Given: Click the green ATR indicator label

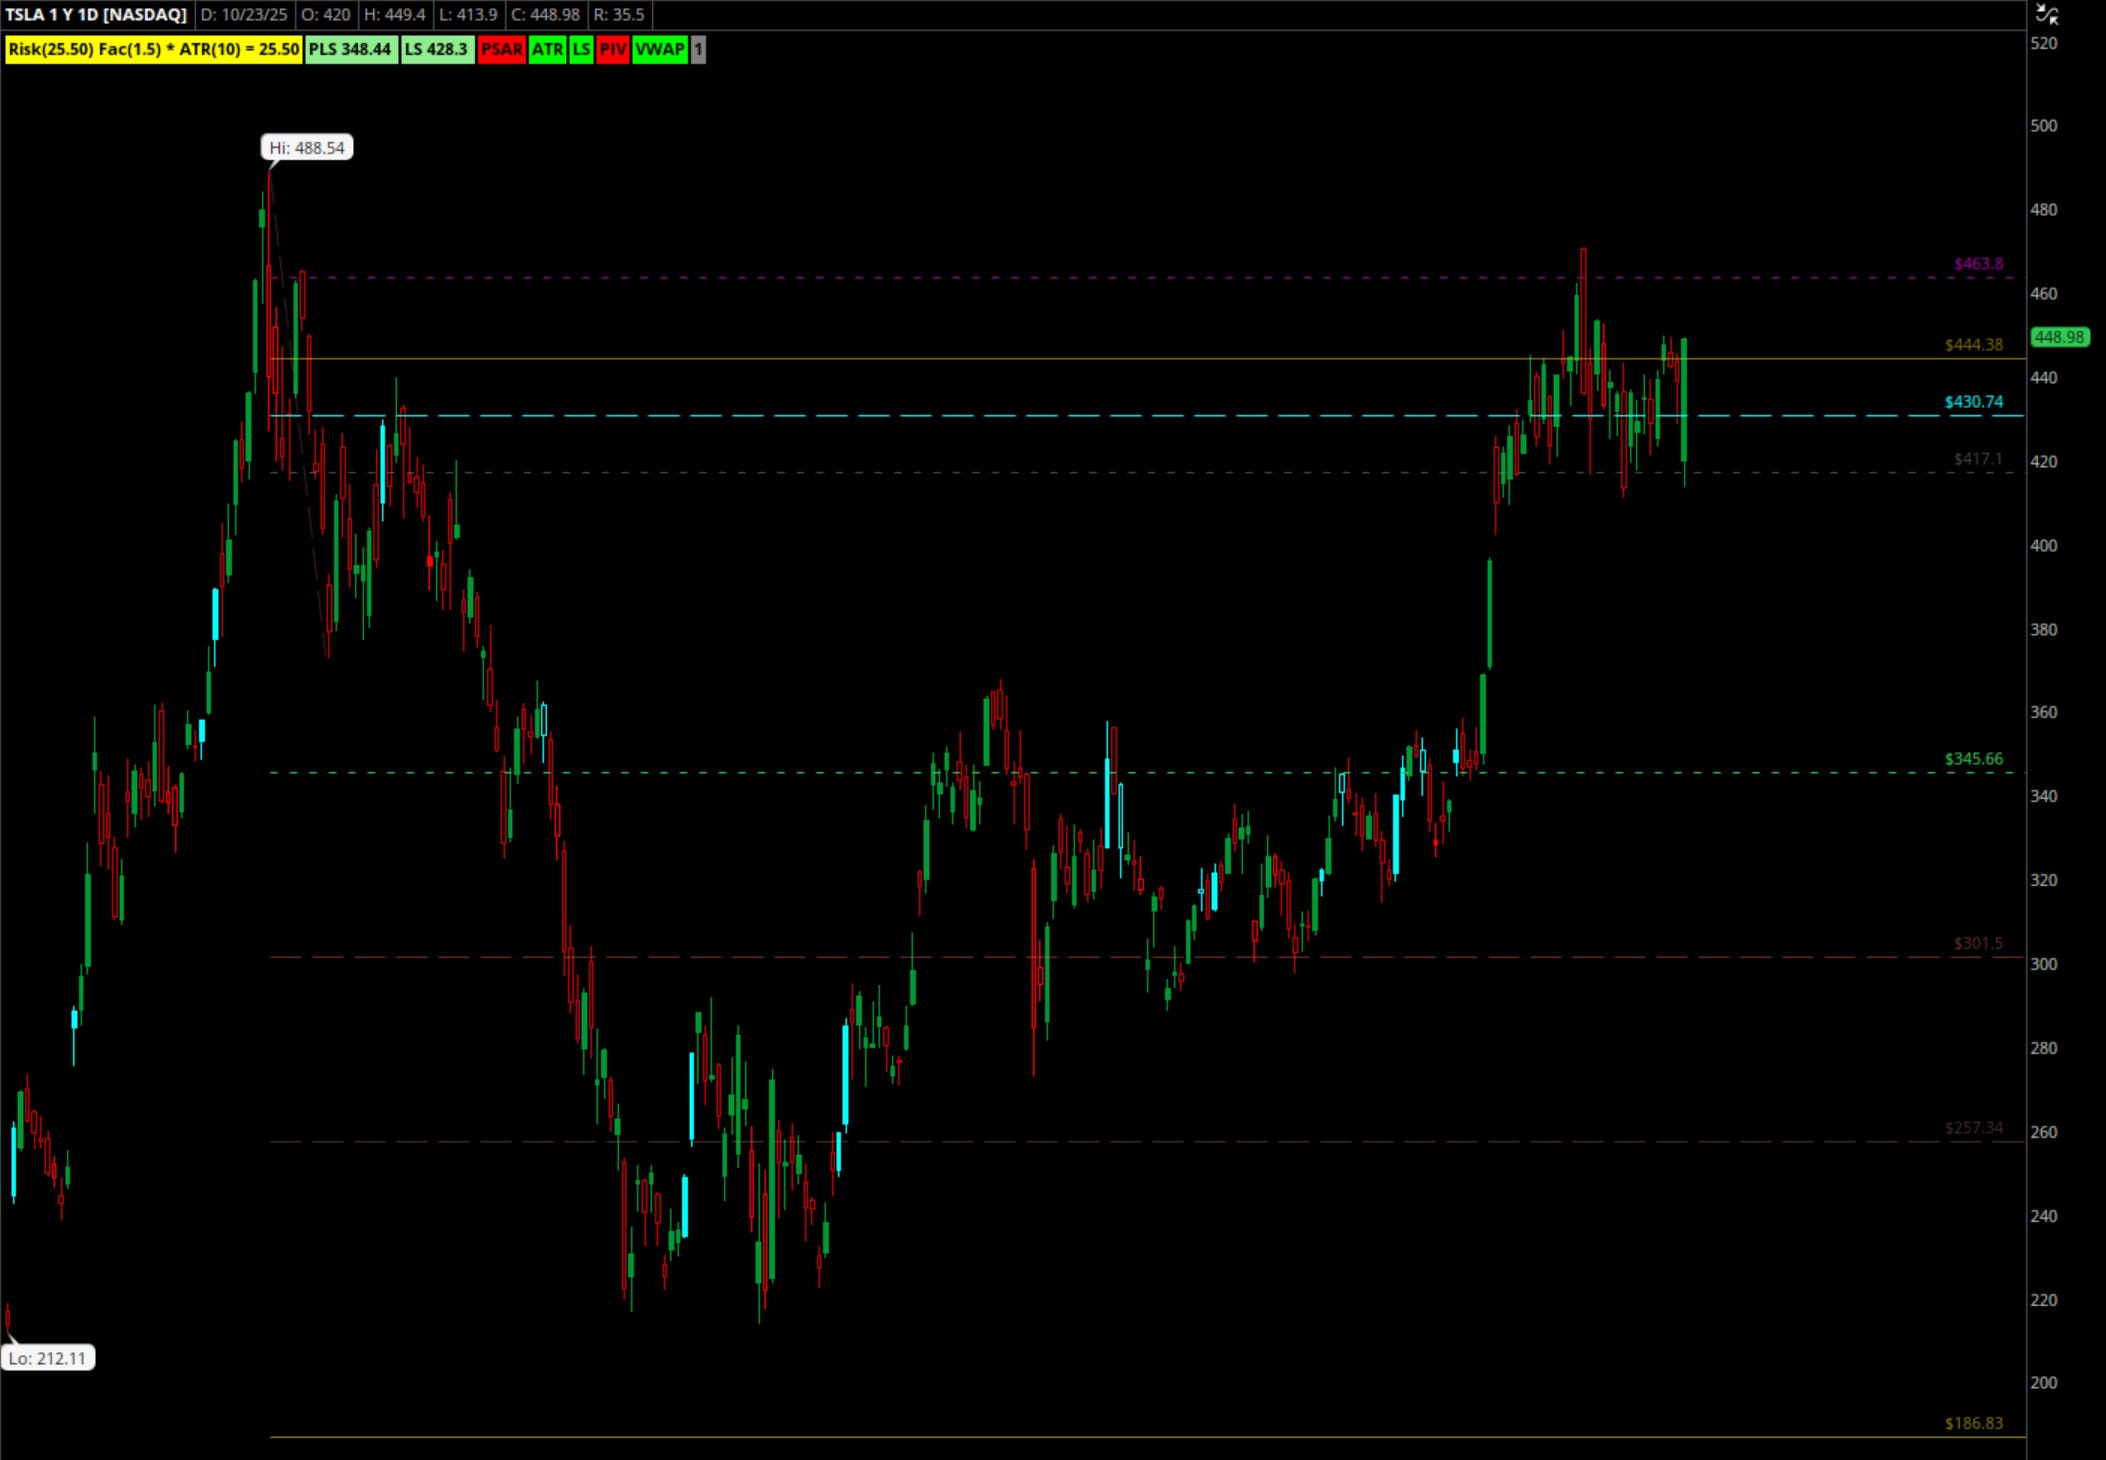Looking at the screenshot, I should click(547, 49).
